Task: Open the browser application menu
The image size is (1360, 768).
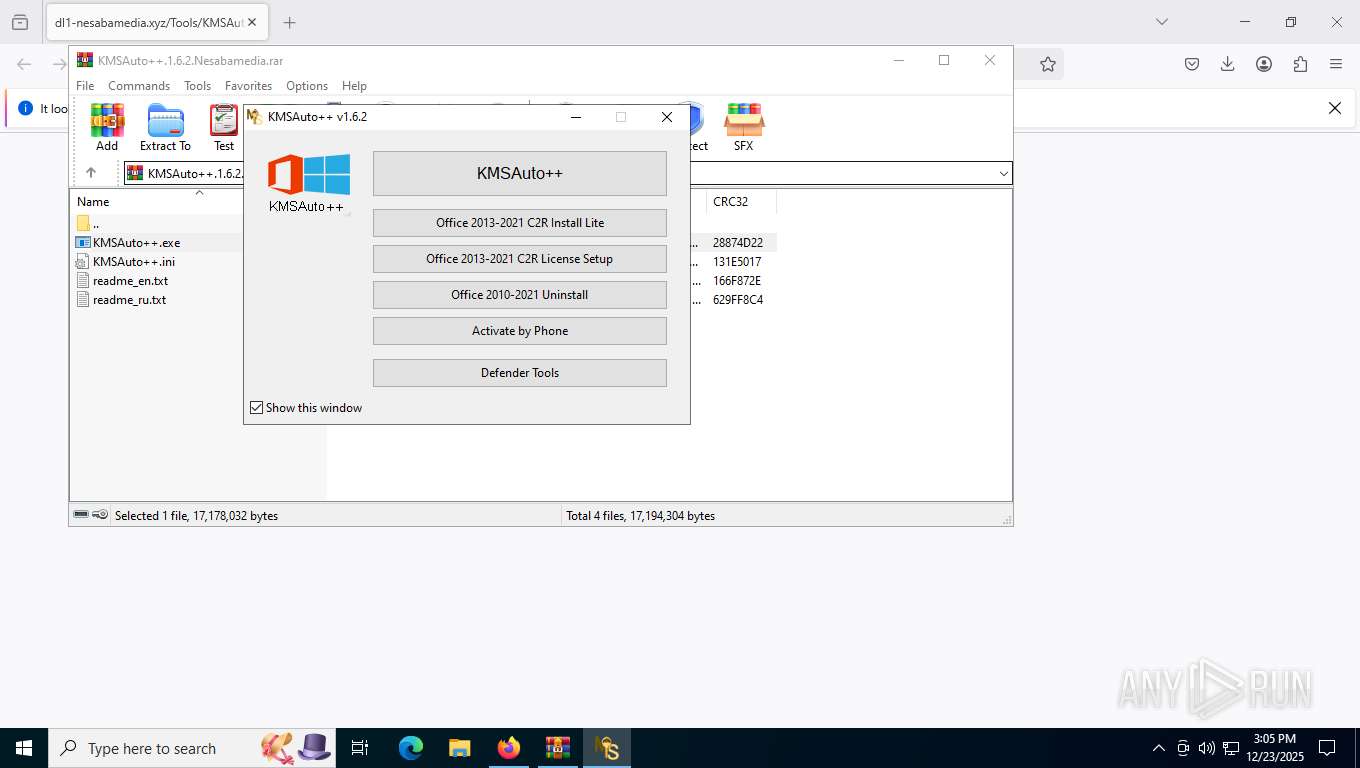Action: coord(1336,64)
